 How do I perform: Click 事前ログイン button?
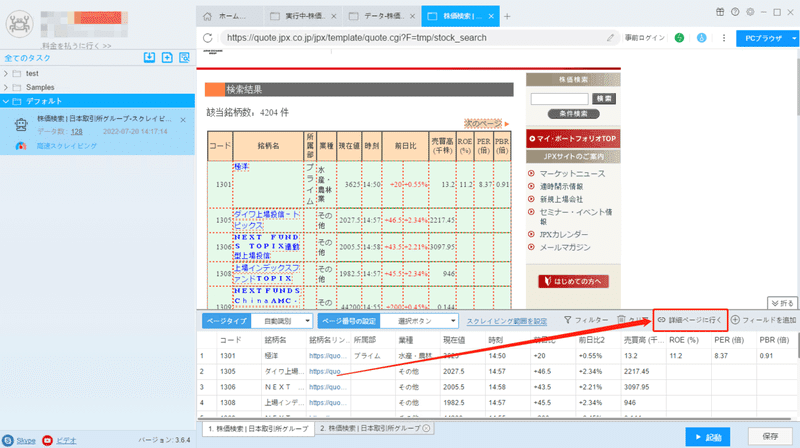coord(645,38)
